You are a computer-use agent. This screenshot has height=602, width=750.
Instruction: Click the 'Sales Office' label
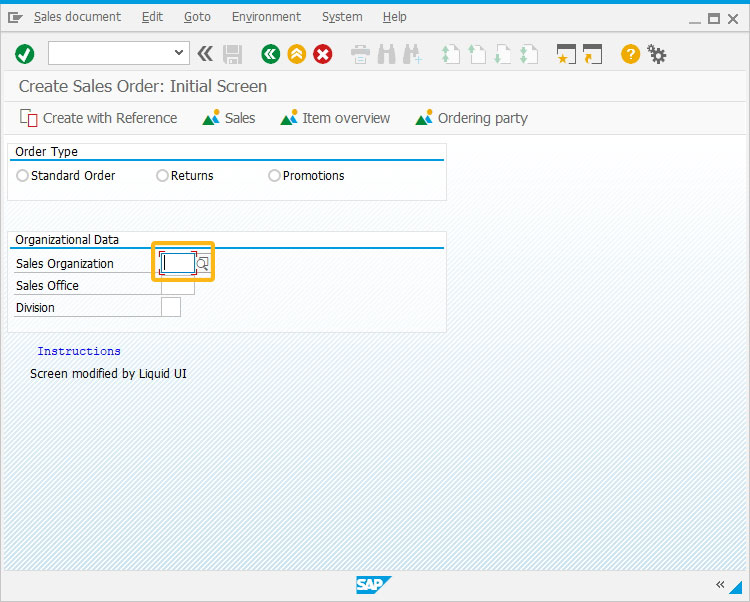tap(47, 285)
